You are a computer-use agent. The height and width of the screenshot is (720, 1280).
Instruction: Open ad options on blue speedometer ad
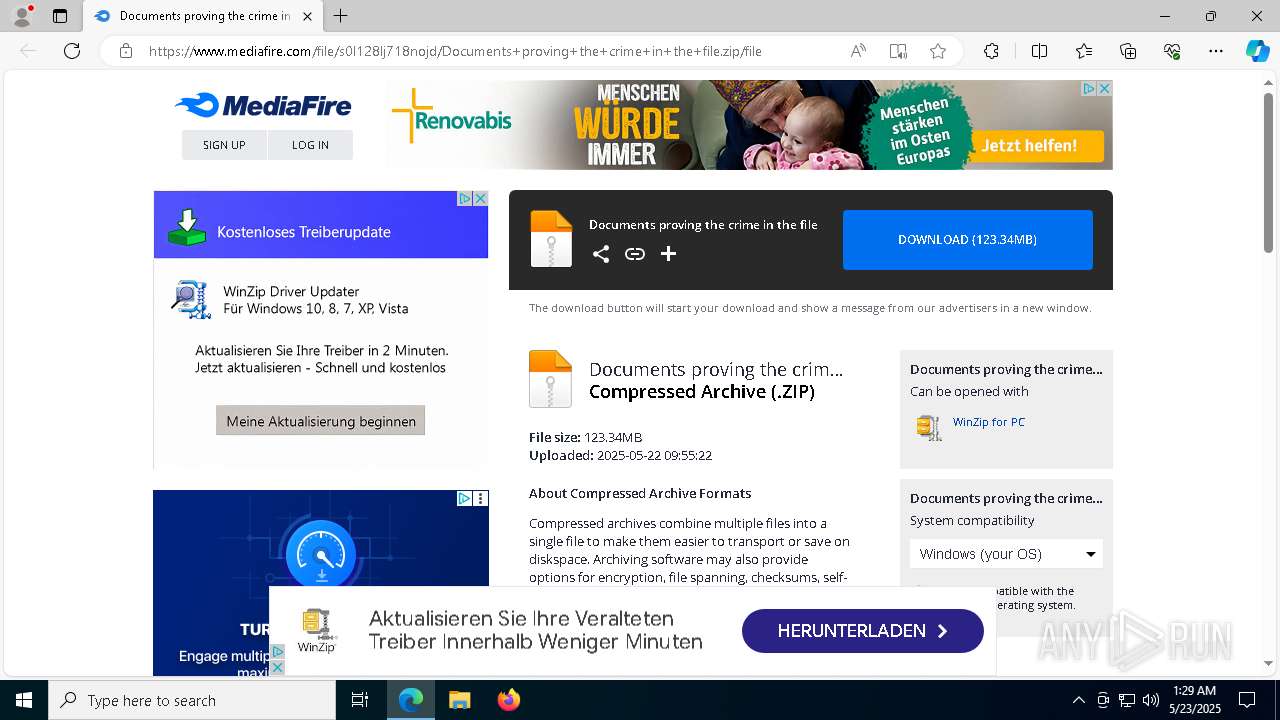click(x=480, y=498)
